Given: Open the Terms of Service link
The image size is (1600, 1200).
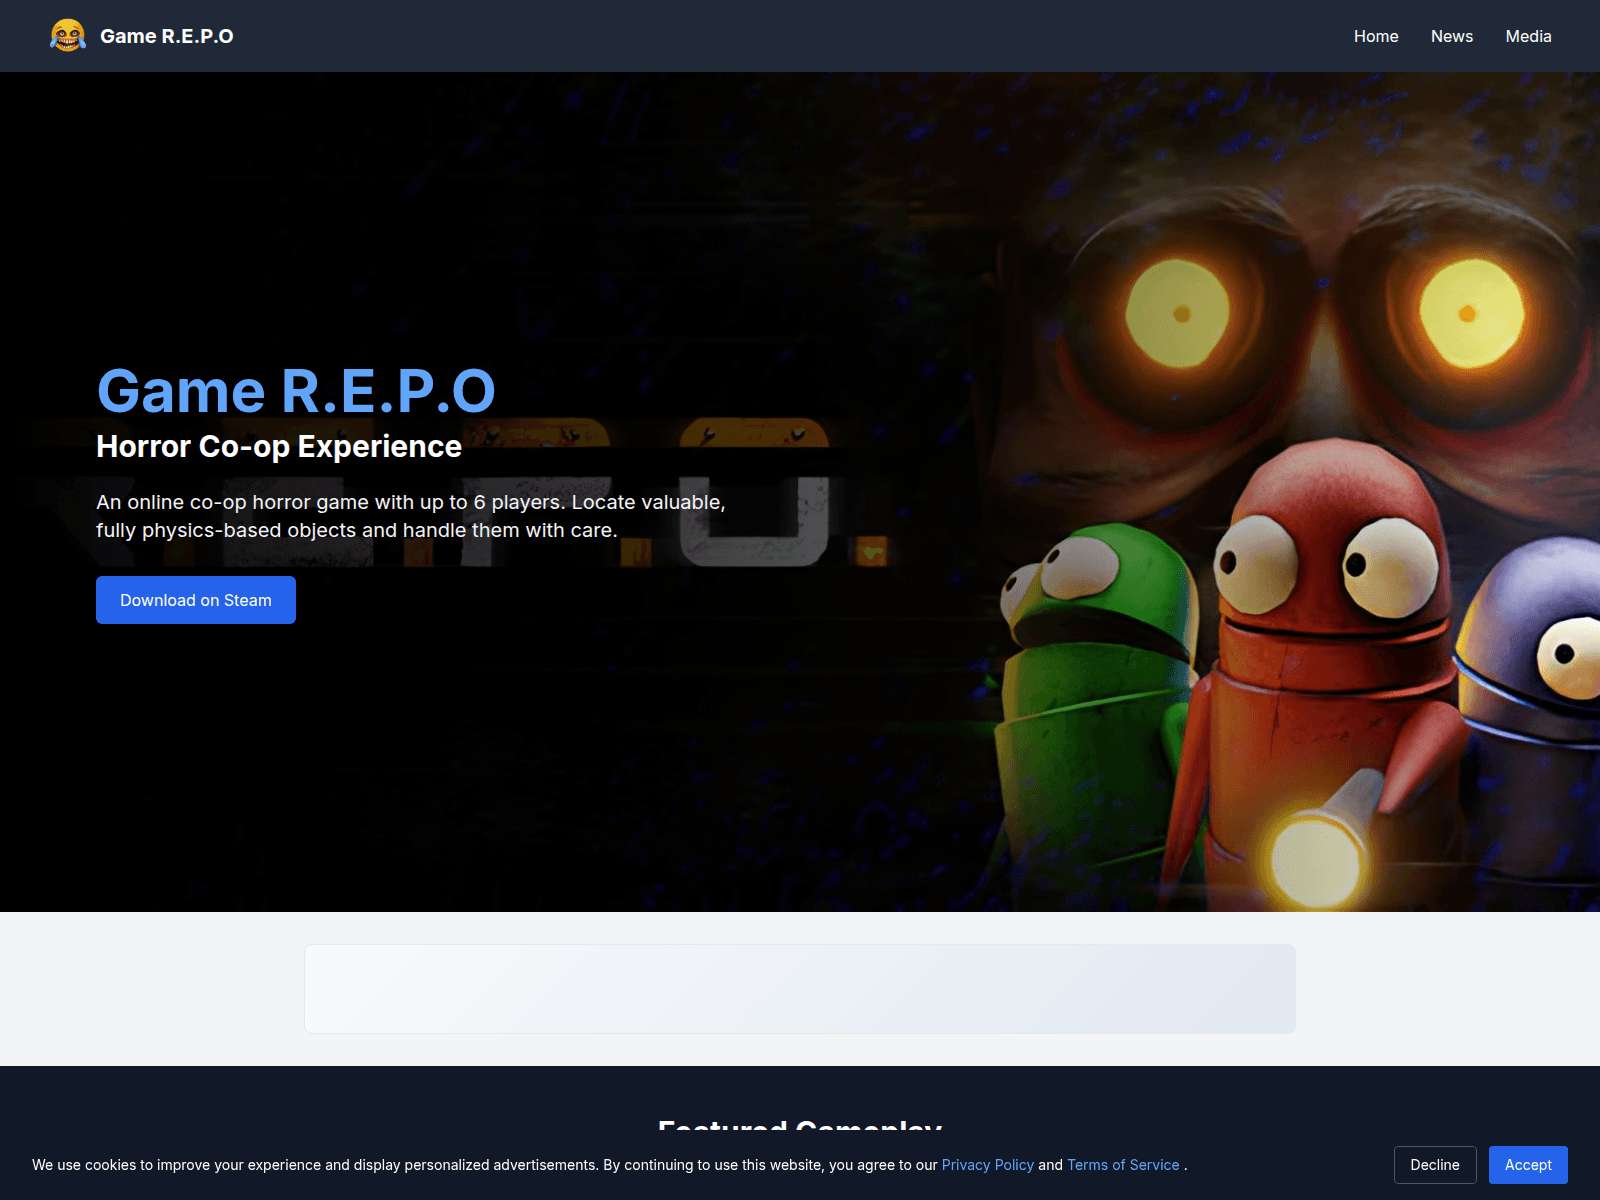Looking at the screenshot, I should (x=1123, y=1165).
